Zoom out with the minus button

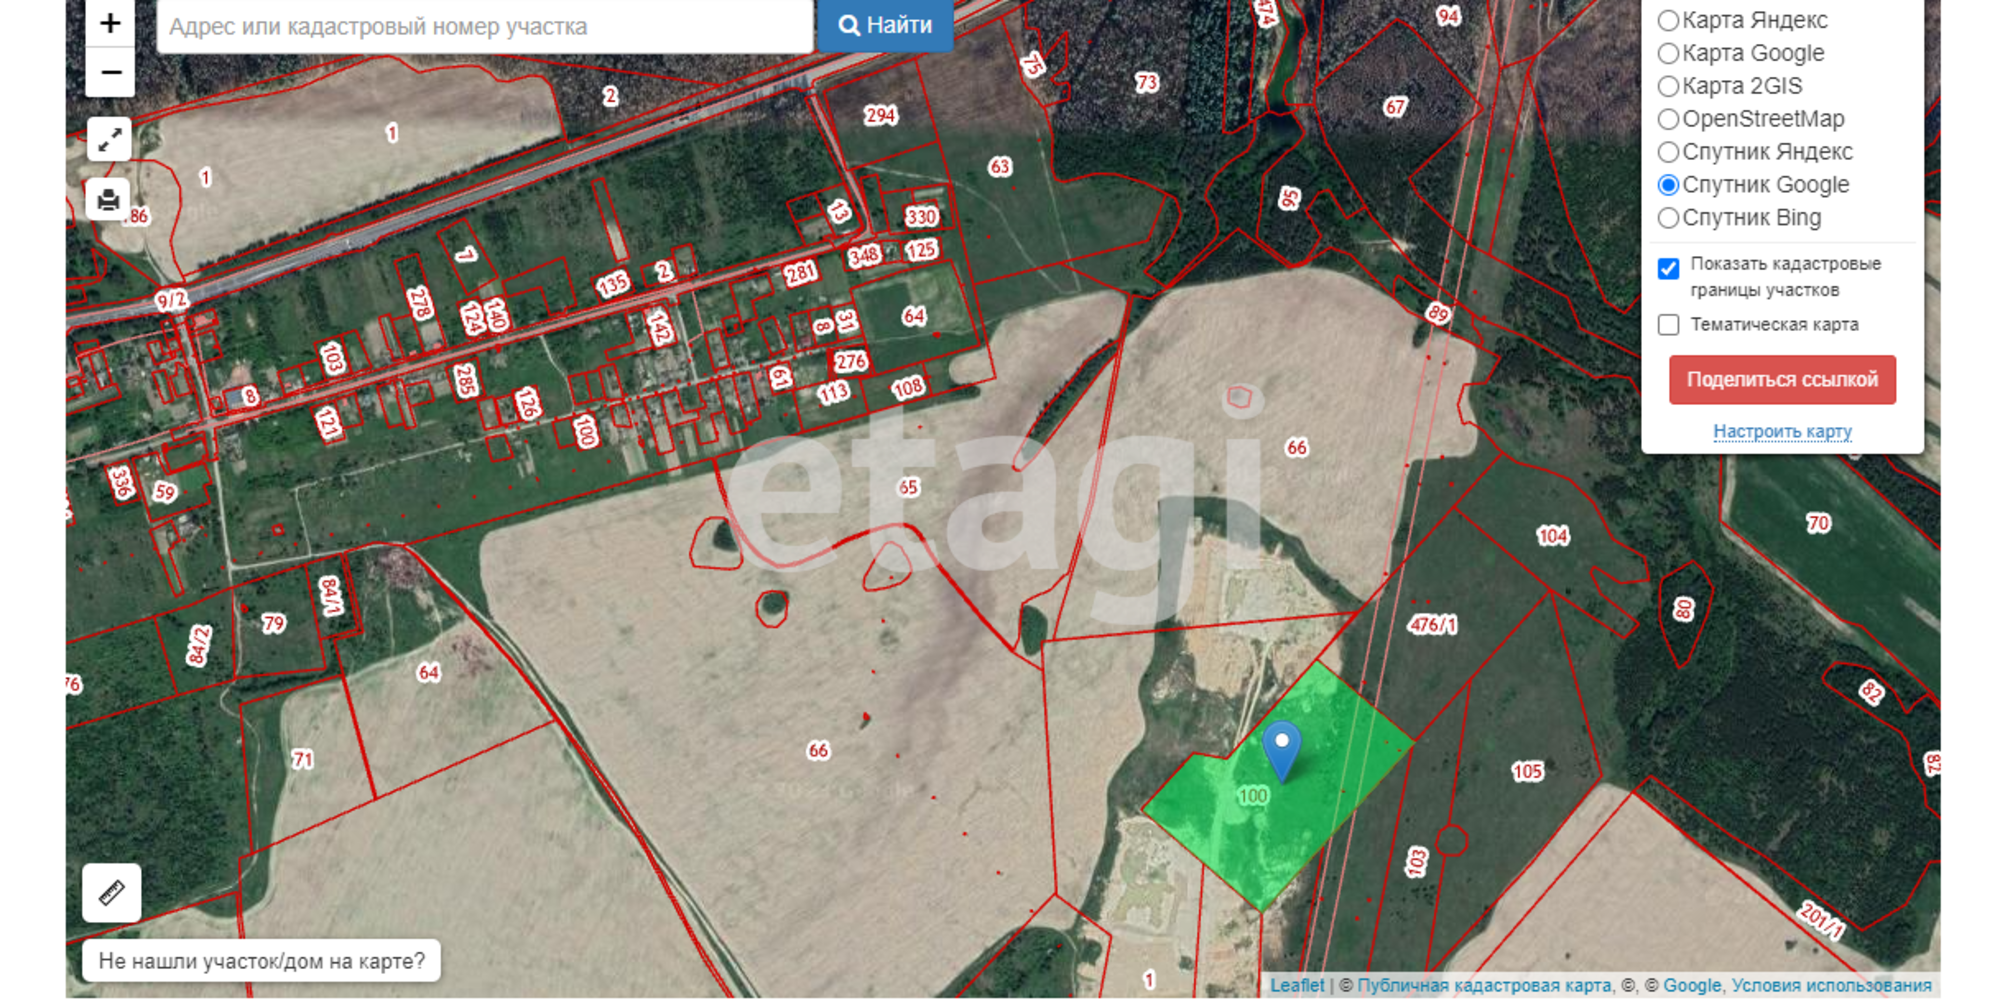[110, 73]
